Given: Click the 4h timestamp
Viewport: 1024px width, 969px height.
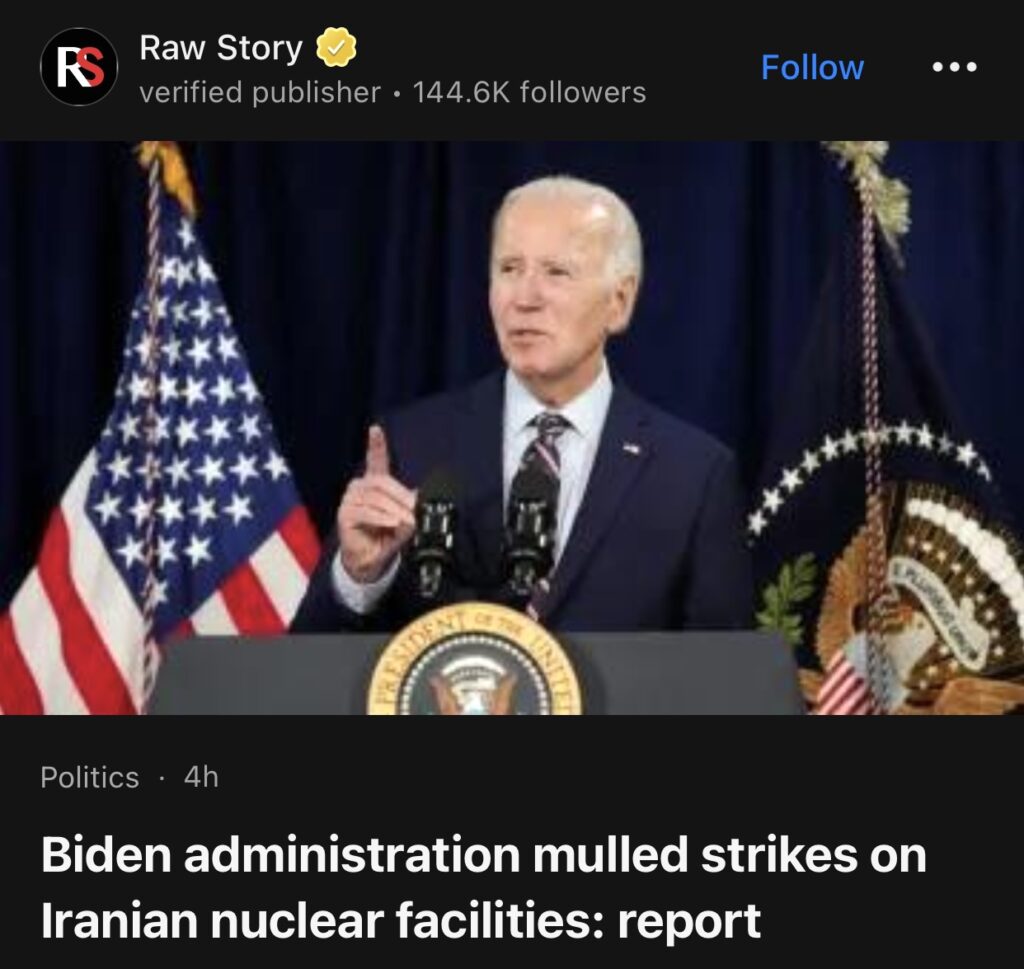Looking at the screenshot, I should tap(201, 777).
